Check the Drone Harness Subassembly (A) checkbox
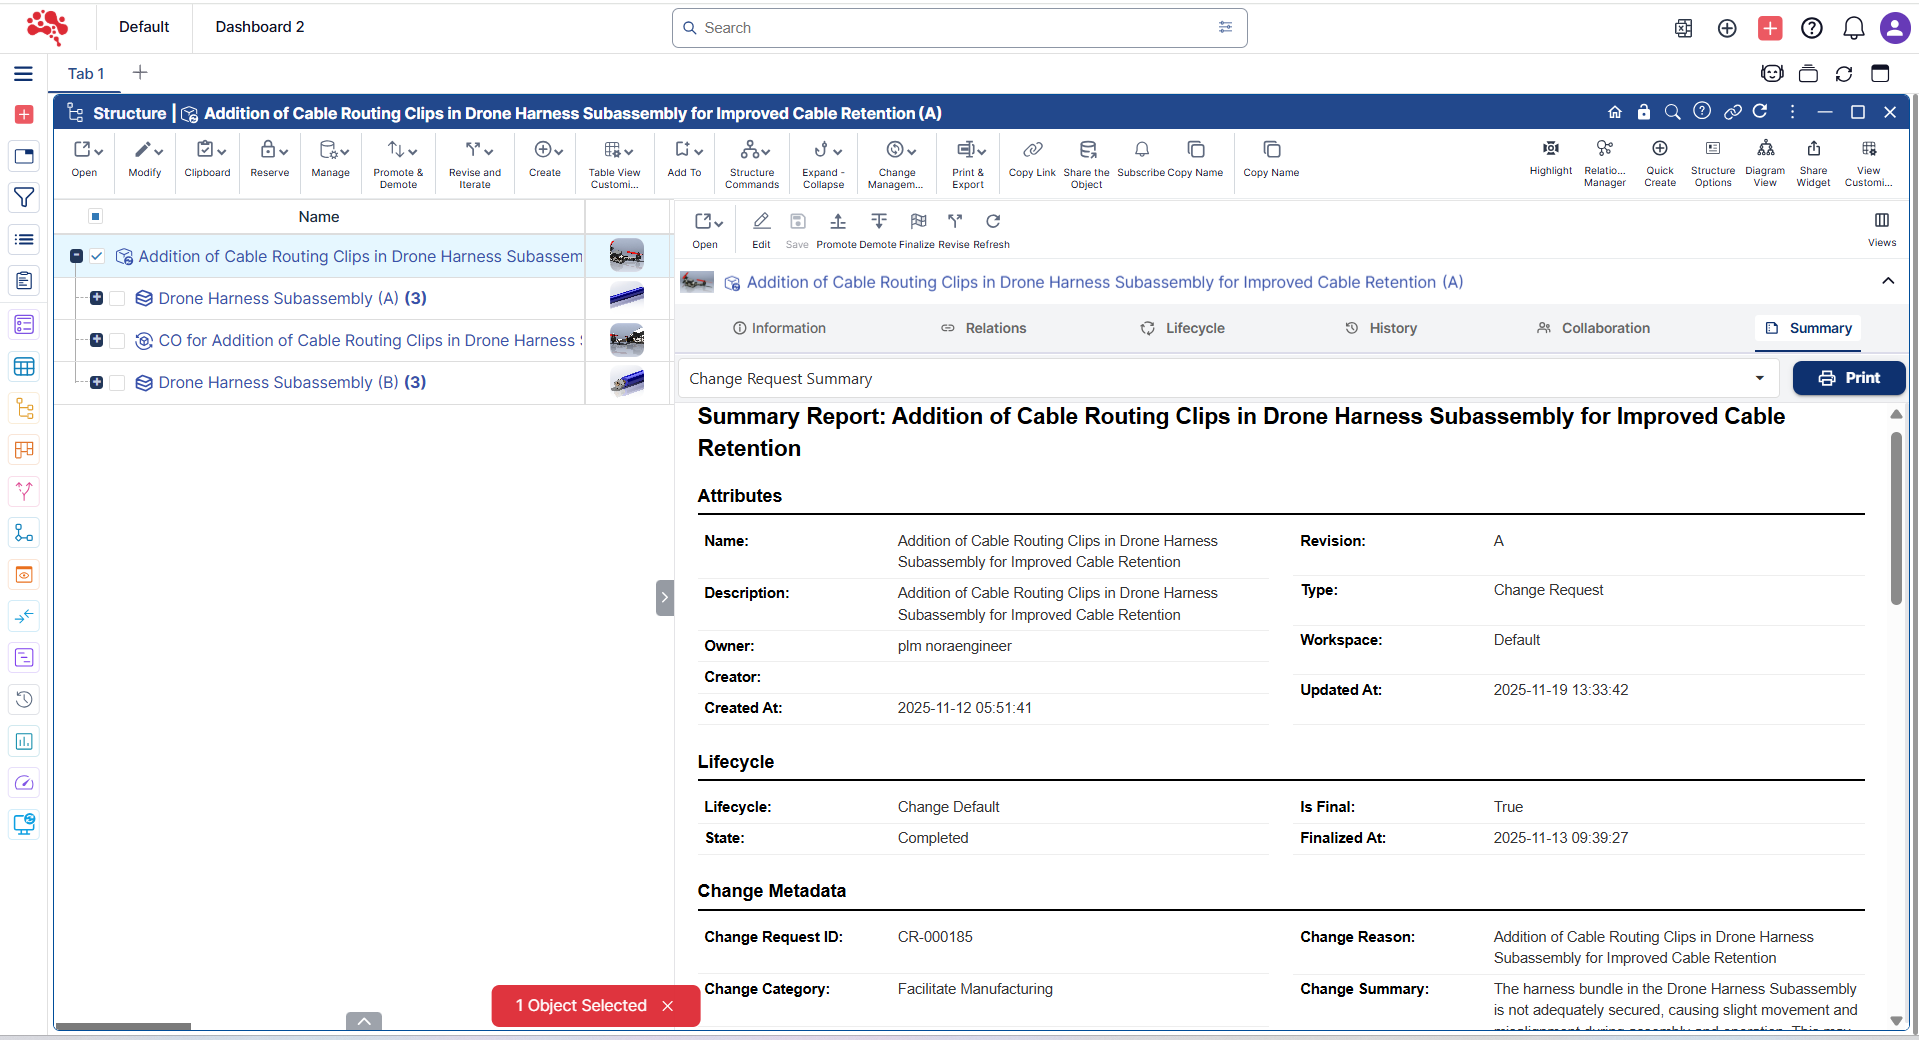Screen dimensions: 1919x1040 (117, 299)
